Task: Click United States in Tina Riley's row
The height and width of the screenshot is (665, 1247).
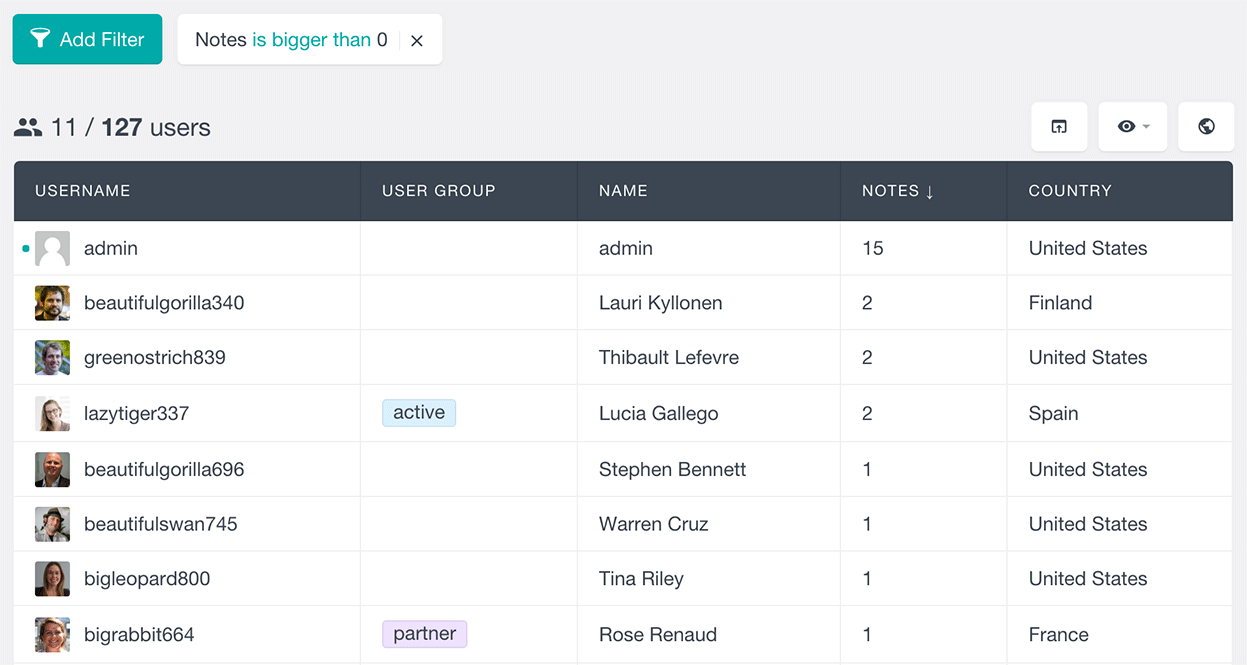Action: click(1088, 578)
